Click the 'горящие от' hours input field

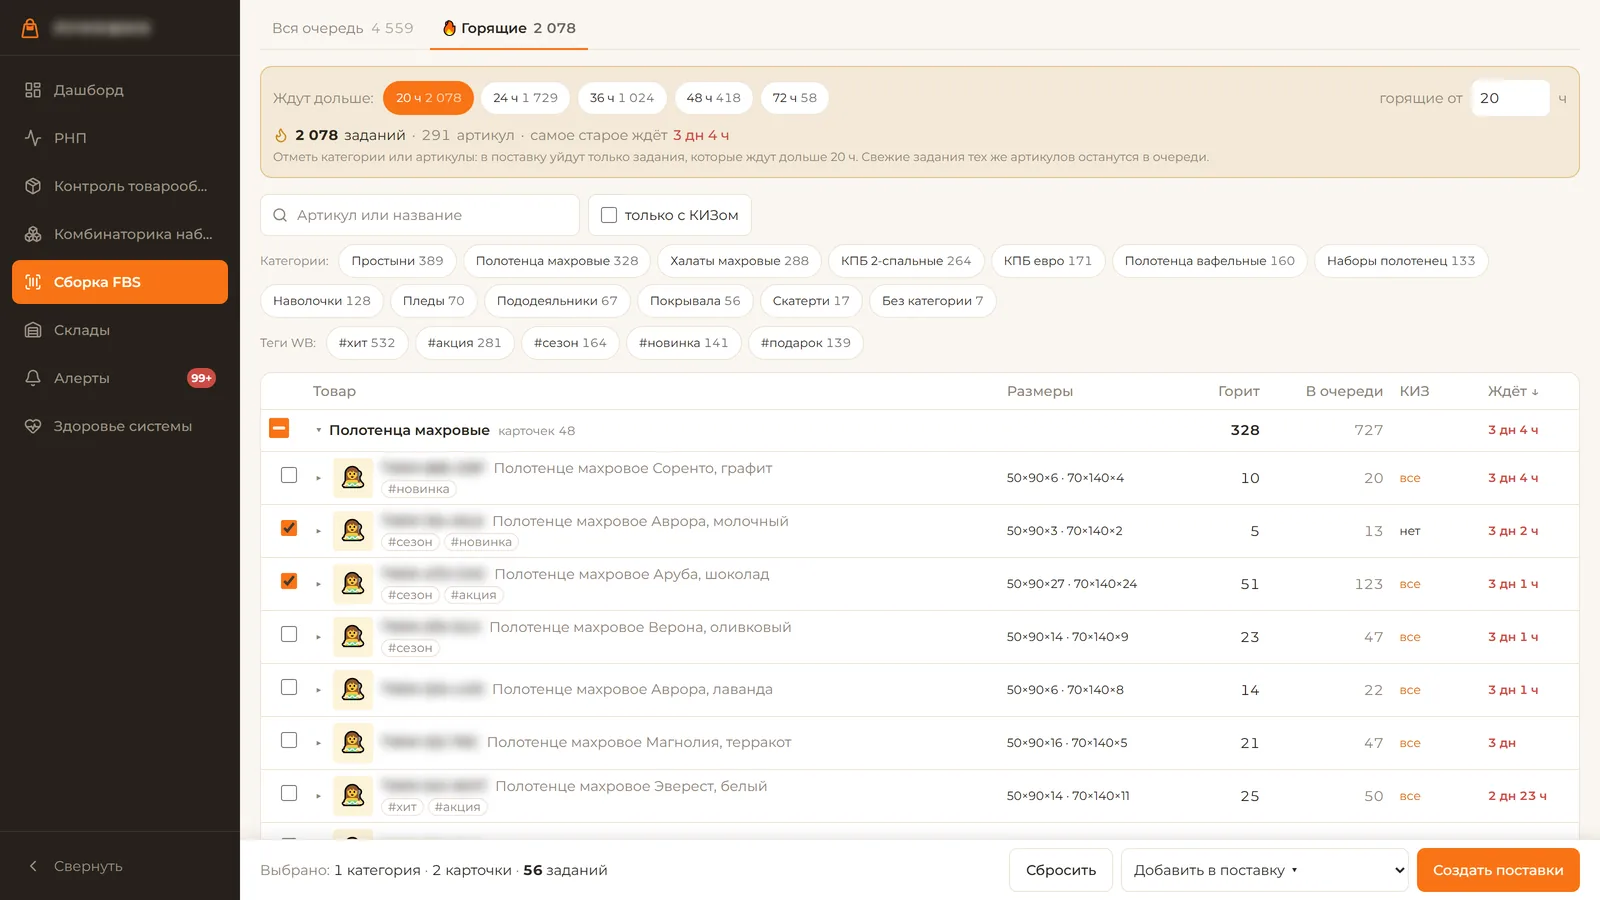pyautogui.click(x=1510, y=98)
